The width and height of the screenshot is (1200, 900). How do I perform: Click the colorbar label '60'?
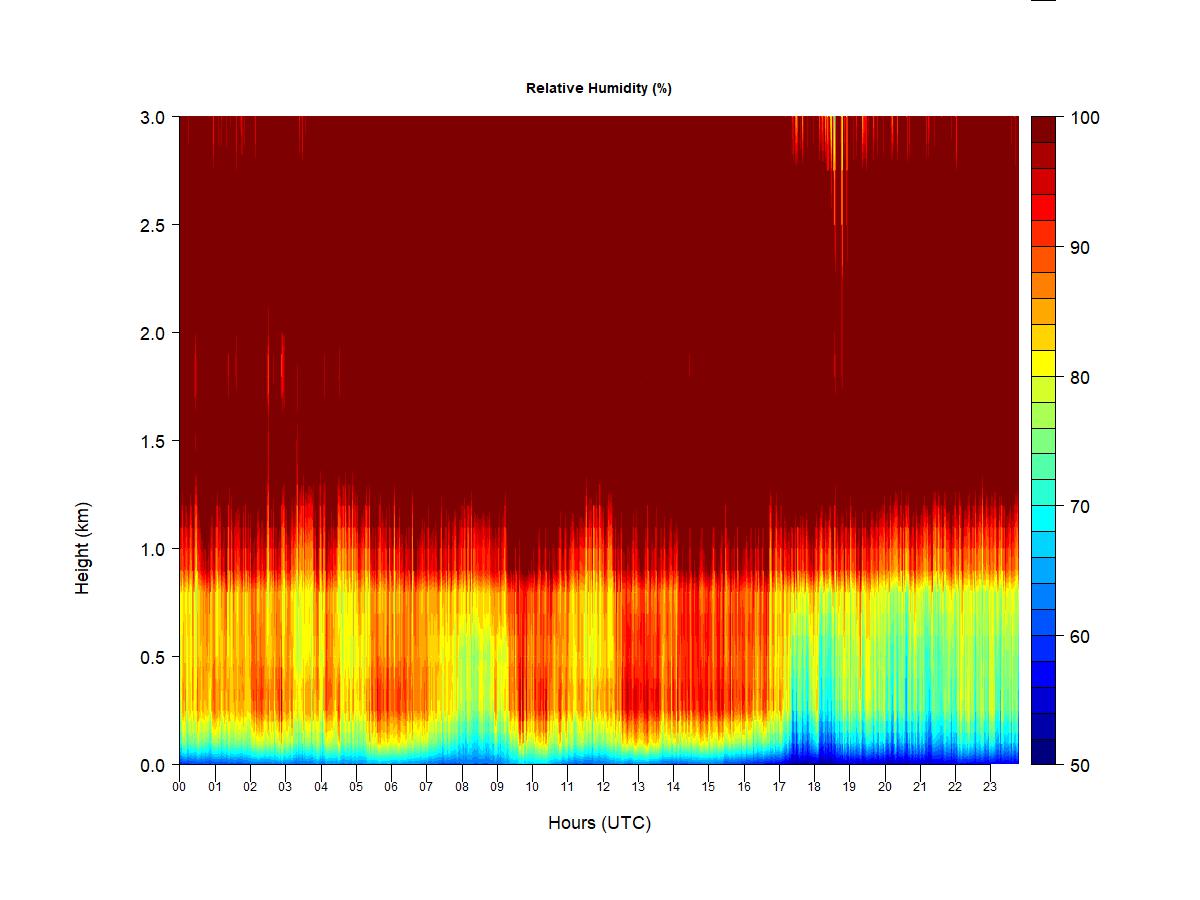pyautogui.click(x=1080, y=636)
